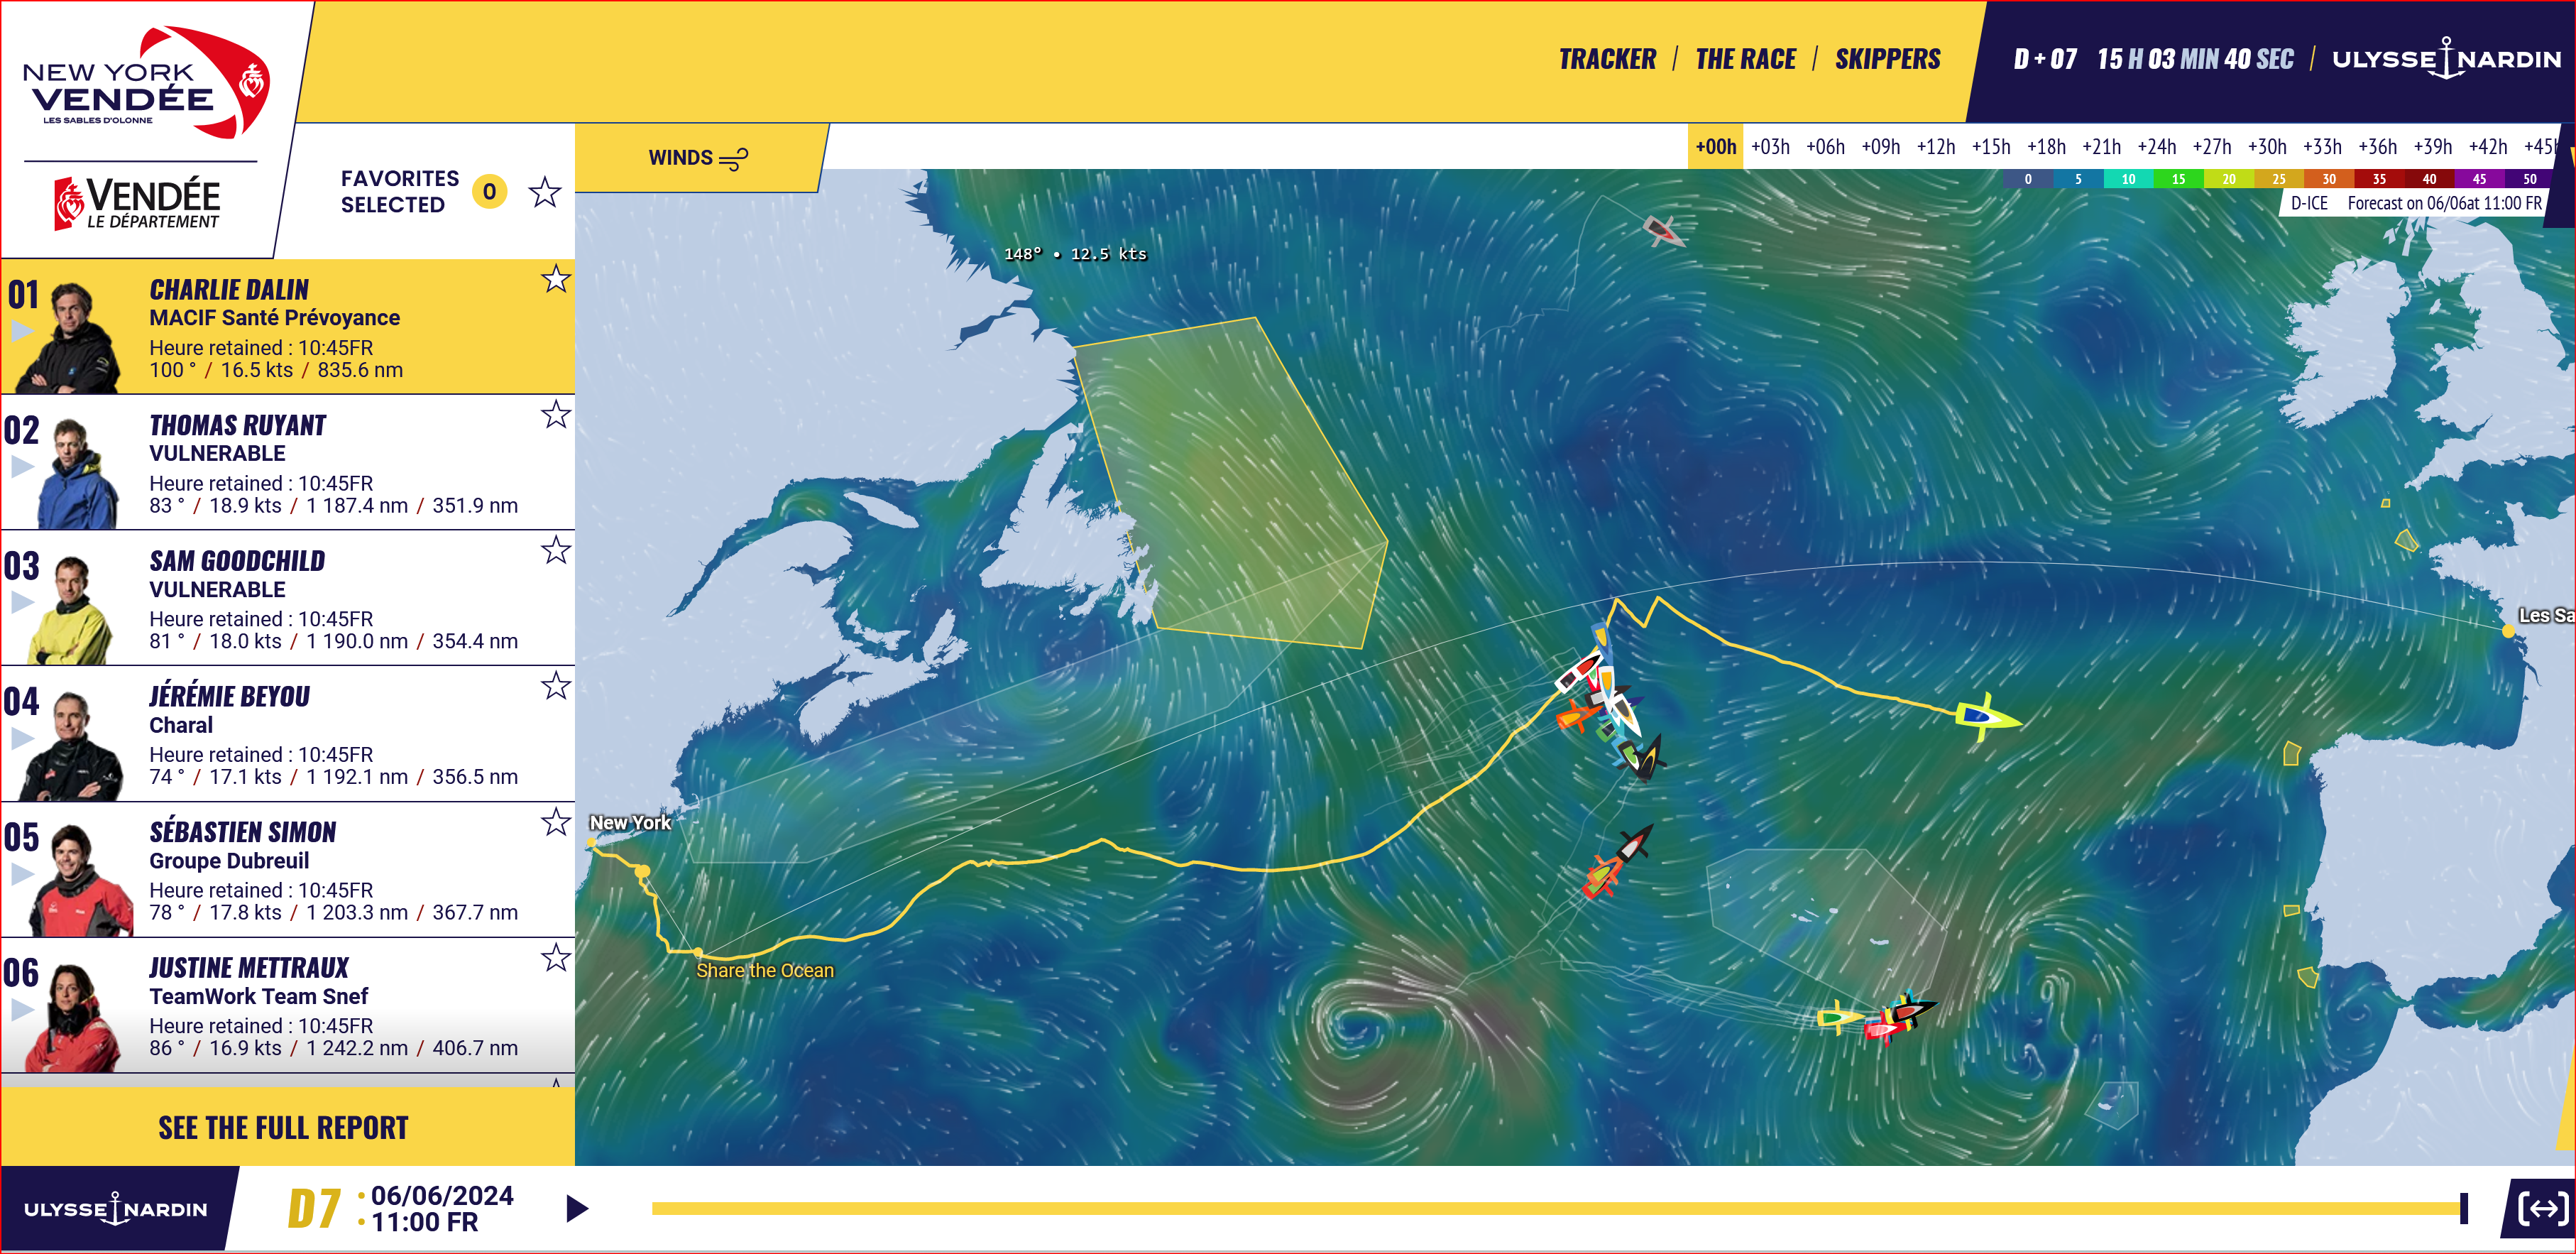
Task: Click the 40-knot wind legend swatch
Action: [x=2429, y=179]
